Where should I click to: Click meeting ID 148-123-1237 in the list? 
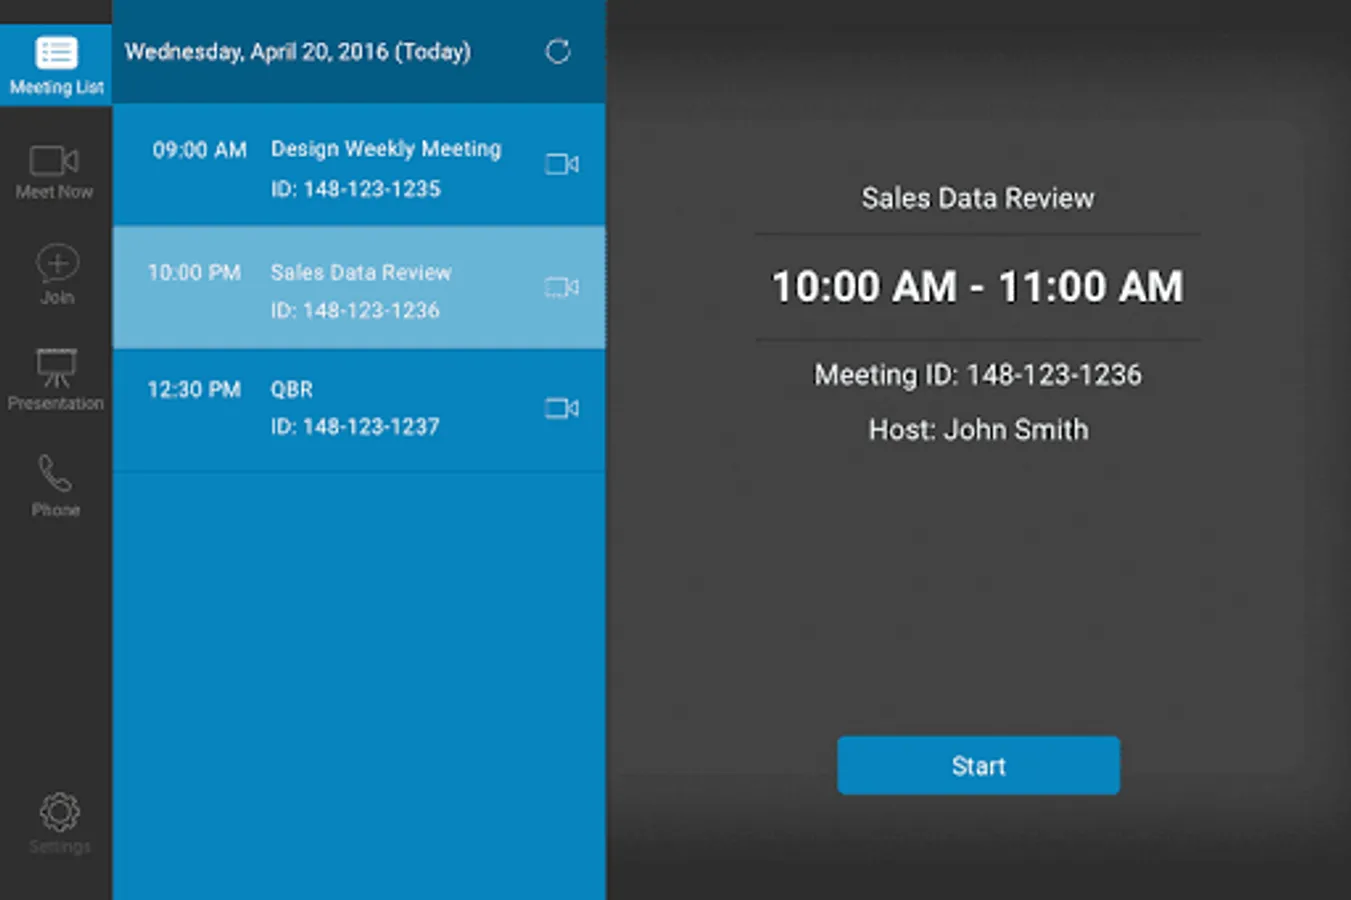(355, 427)
